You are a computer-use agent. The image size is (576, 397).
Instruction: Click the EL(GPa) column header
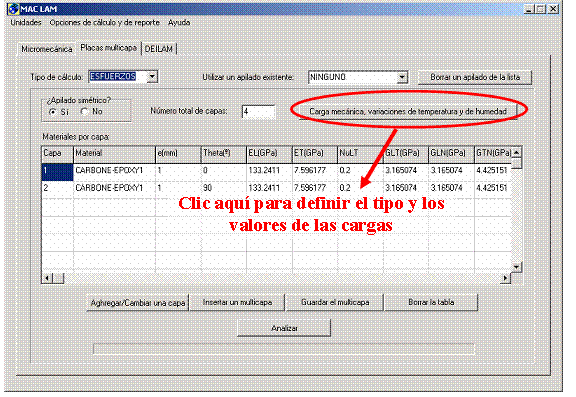click(269, 154)
